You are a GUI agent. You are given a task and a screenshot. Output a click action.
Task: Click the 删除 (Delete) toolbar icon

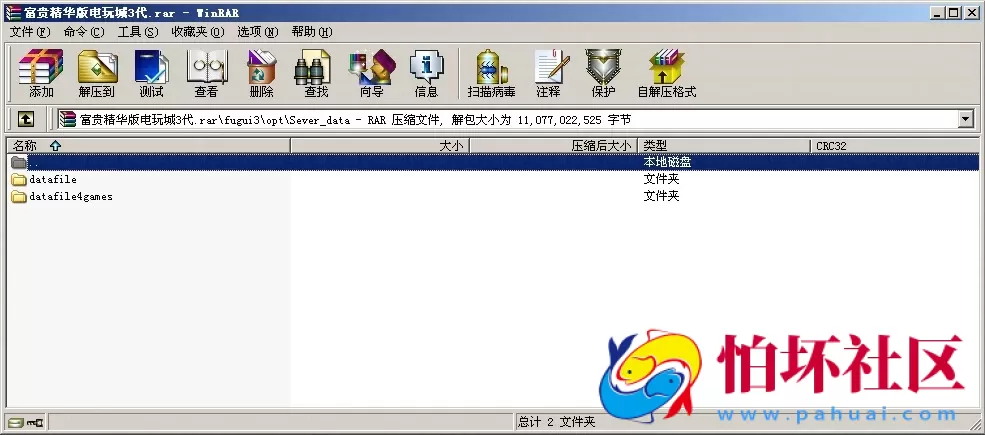[x=261, y=74]
